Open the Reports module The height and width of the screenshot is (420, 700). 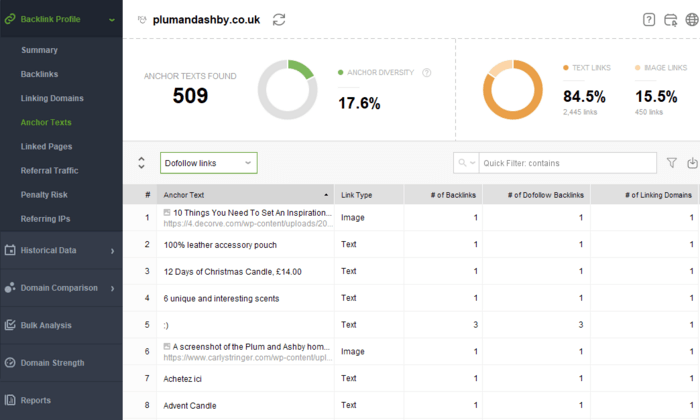(61, 400)
